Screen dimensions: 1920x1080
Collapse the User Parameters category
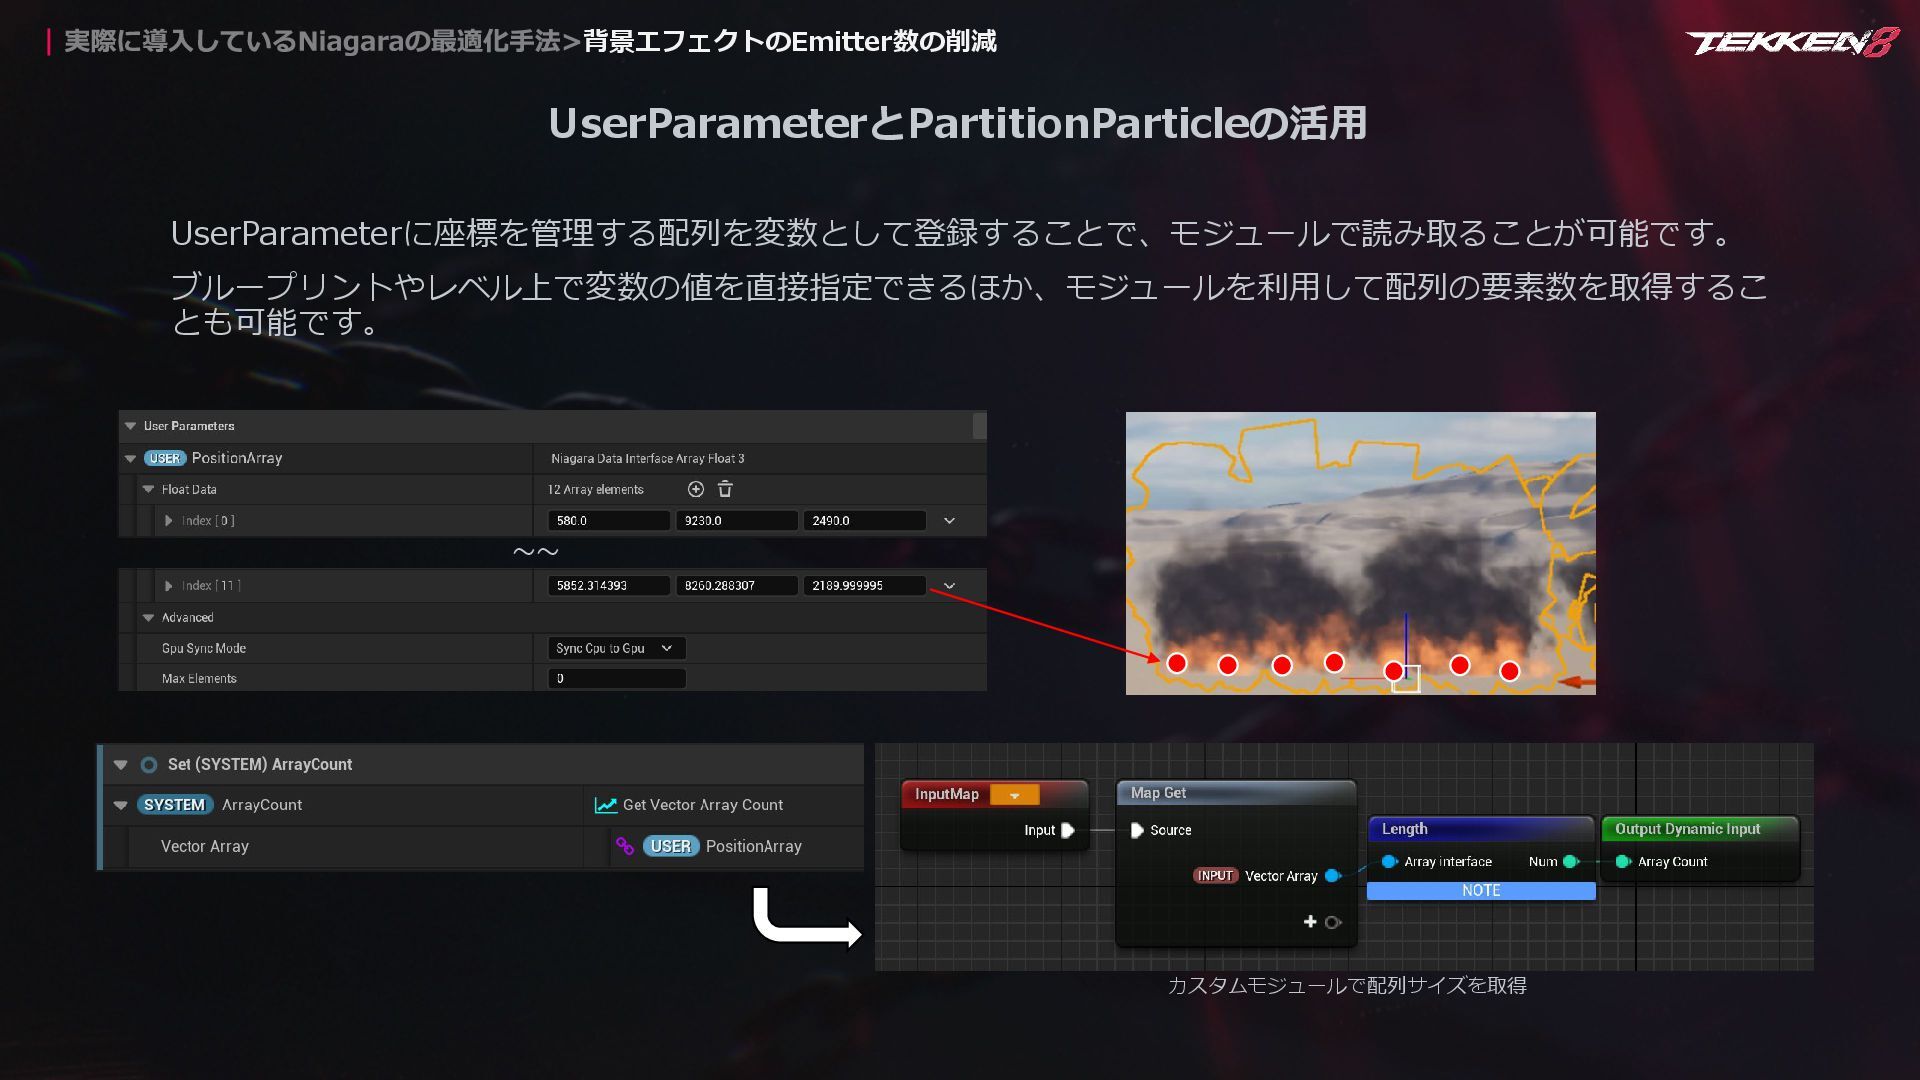130,426
